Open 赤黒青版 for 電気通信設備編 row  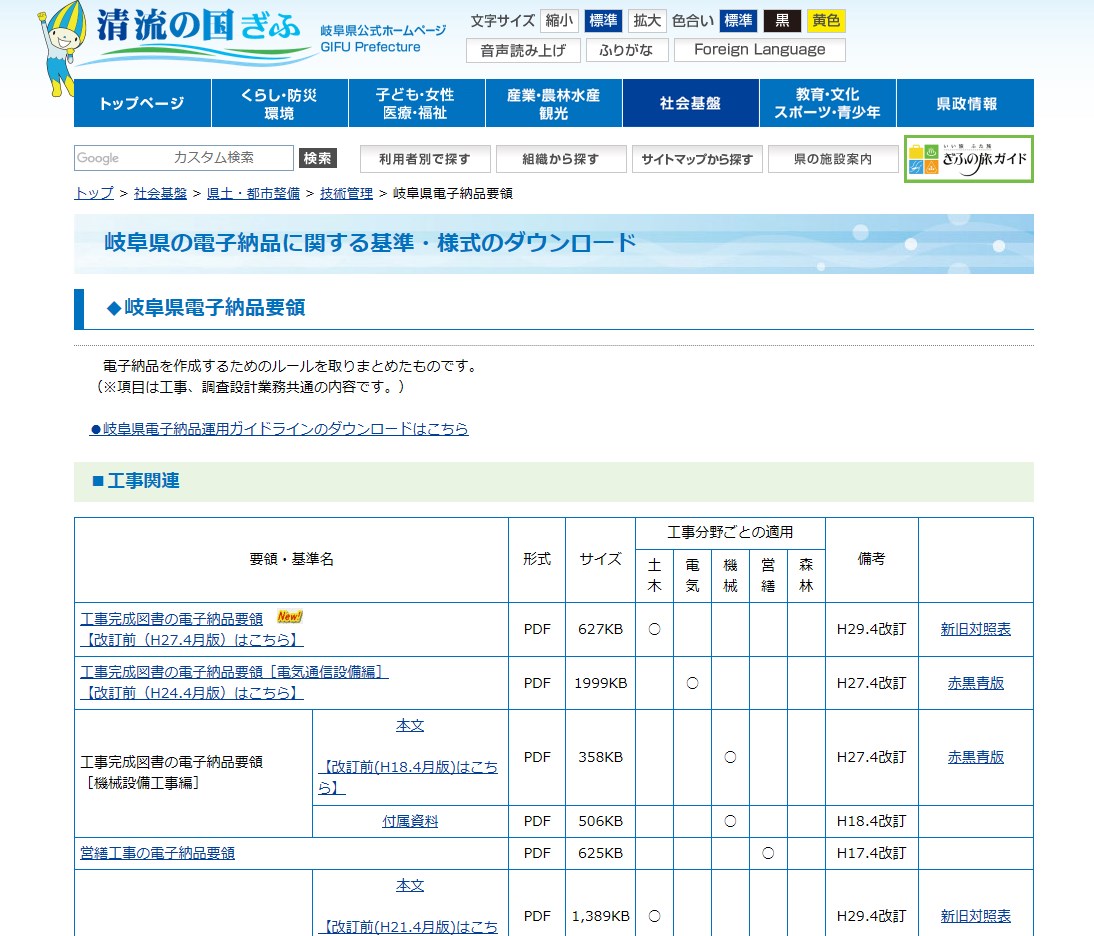[975, 683]
